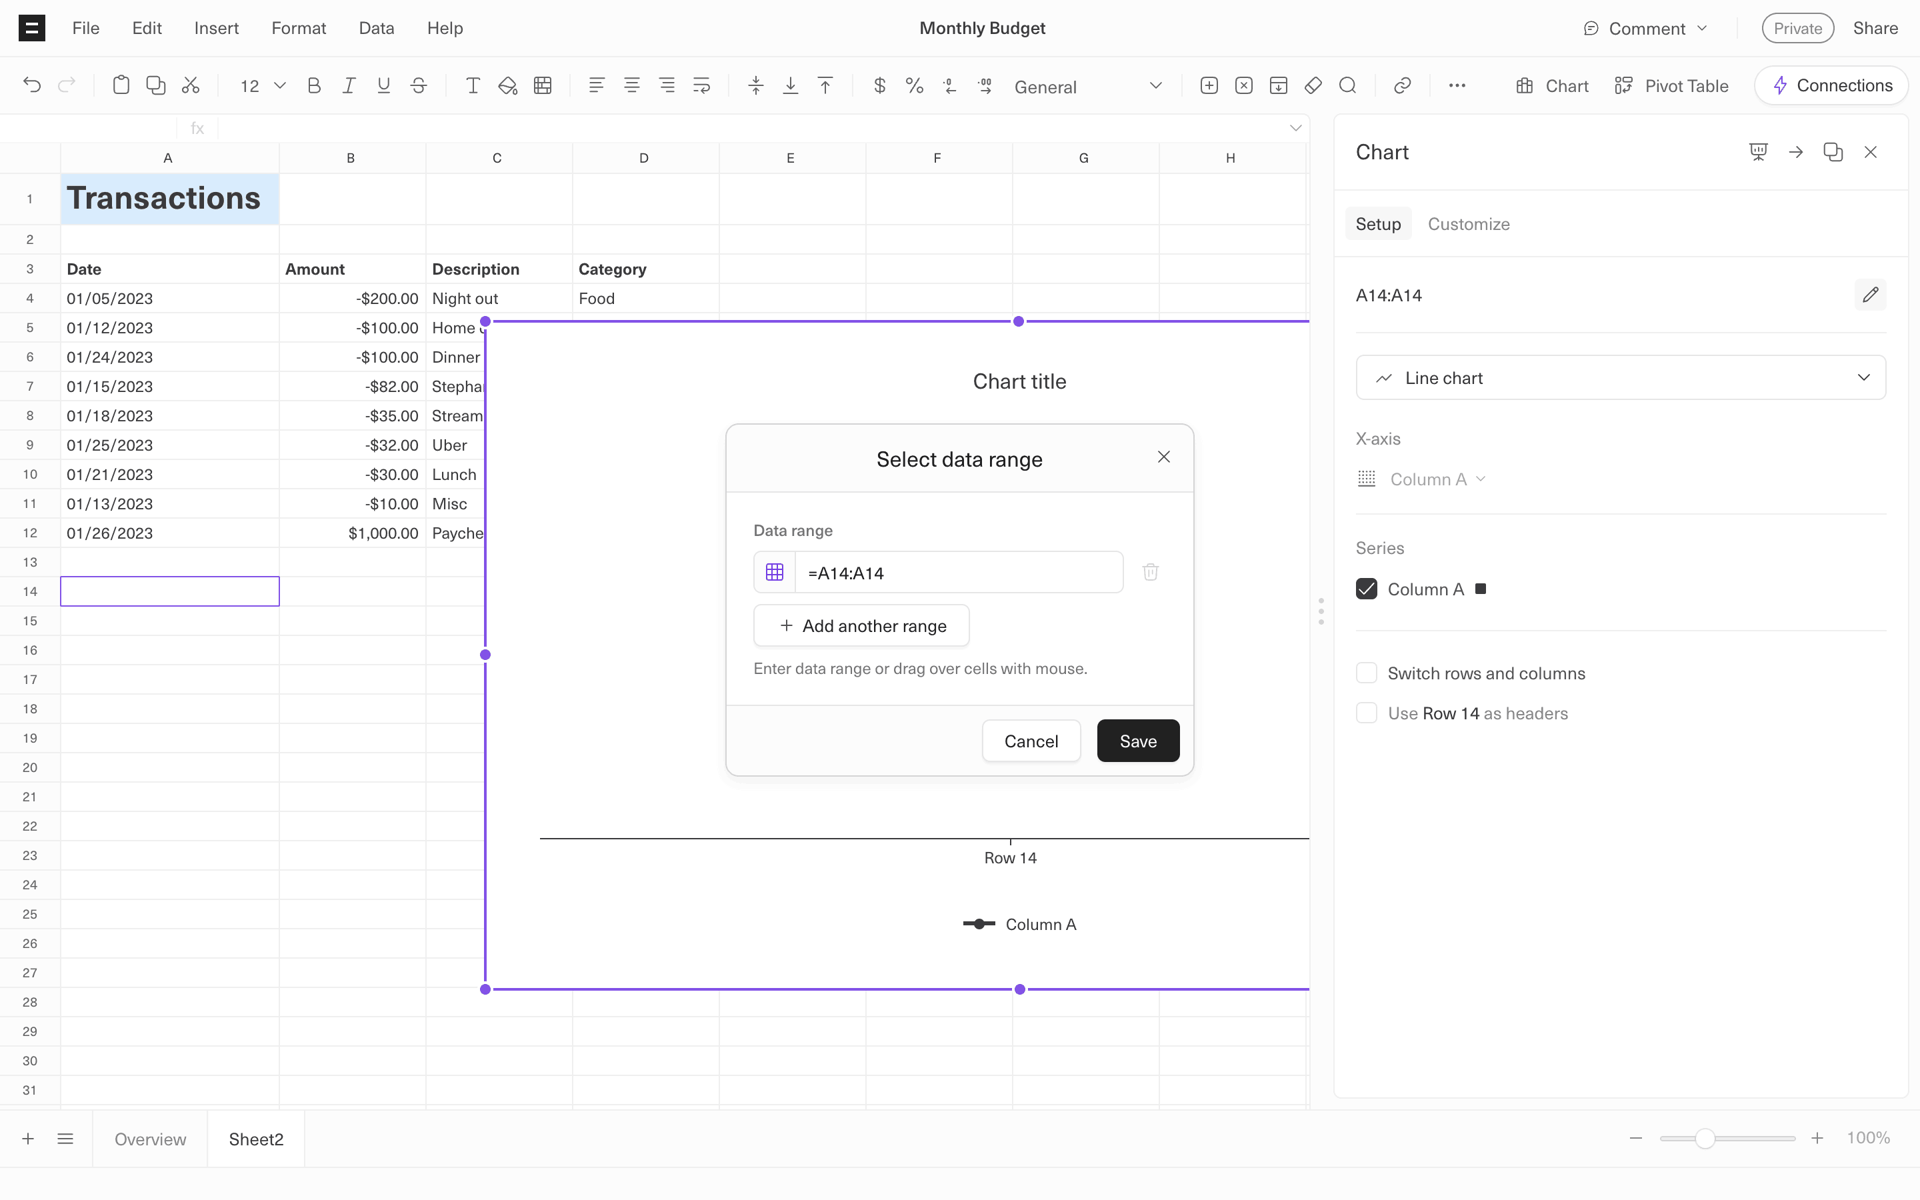Click the cut scissors icon
Image resolution: width=1920 pixels, height=1200 pixels.
point(191,86)
